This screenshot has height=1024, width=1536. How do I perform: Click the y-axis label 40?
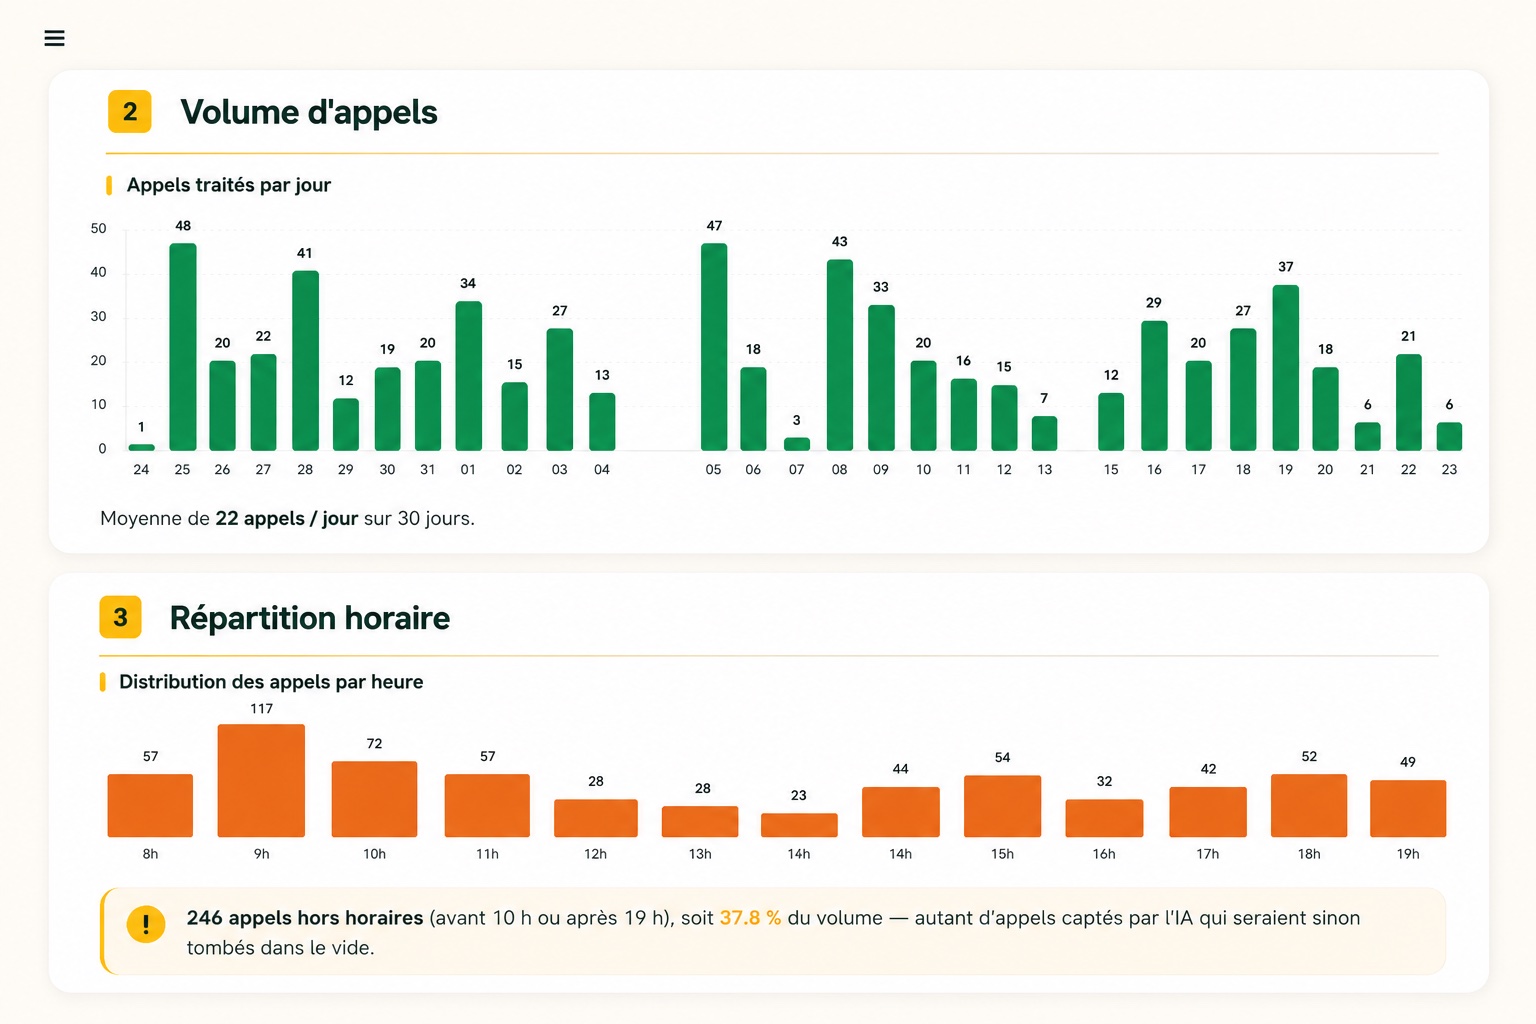tap(98, 273)
